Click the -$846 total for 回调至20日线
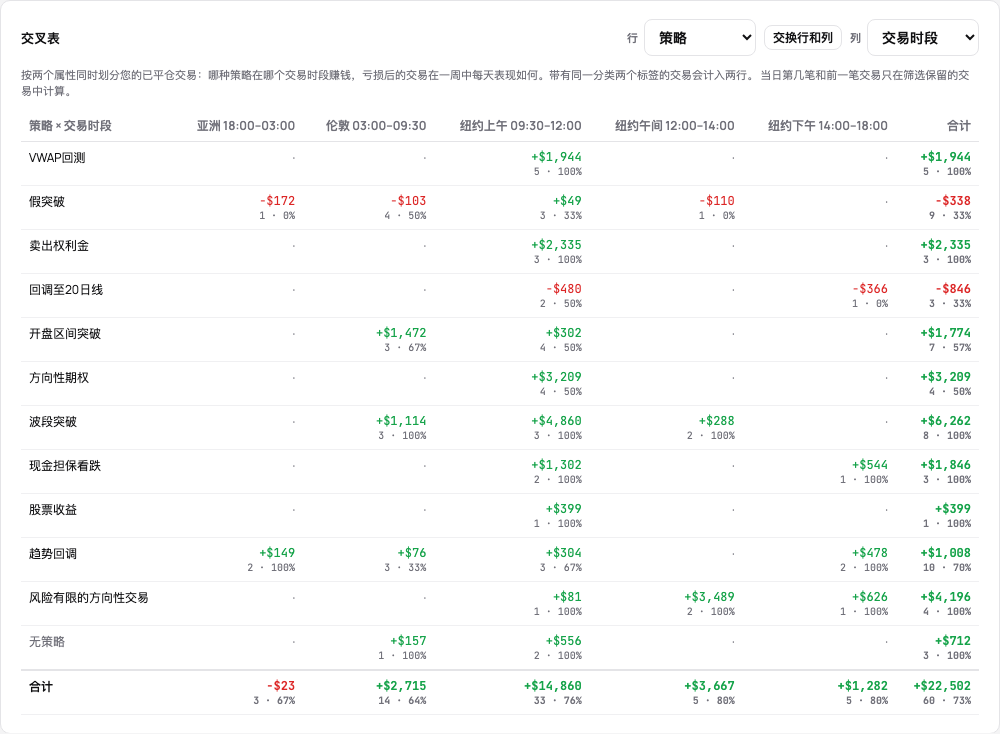Image resolution: width=1000 pixels, height=734 pixels. (953, 289)
